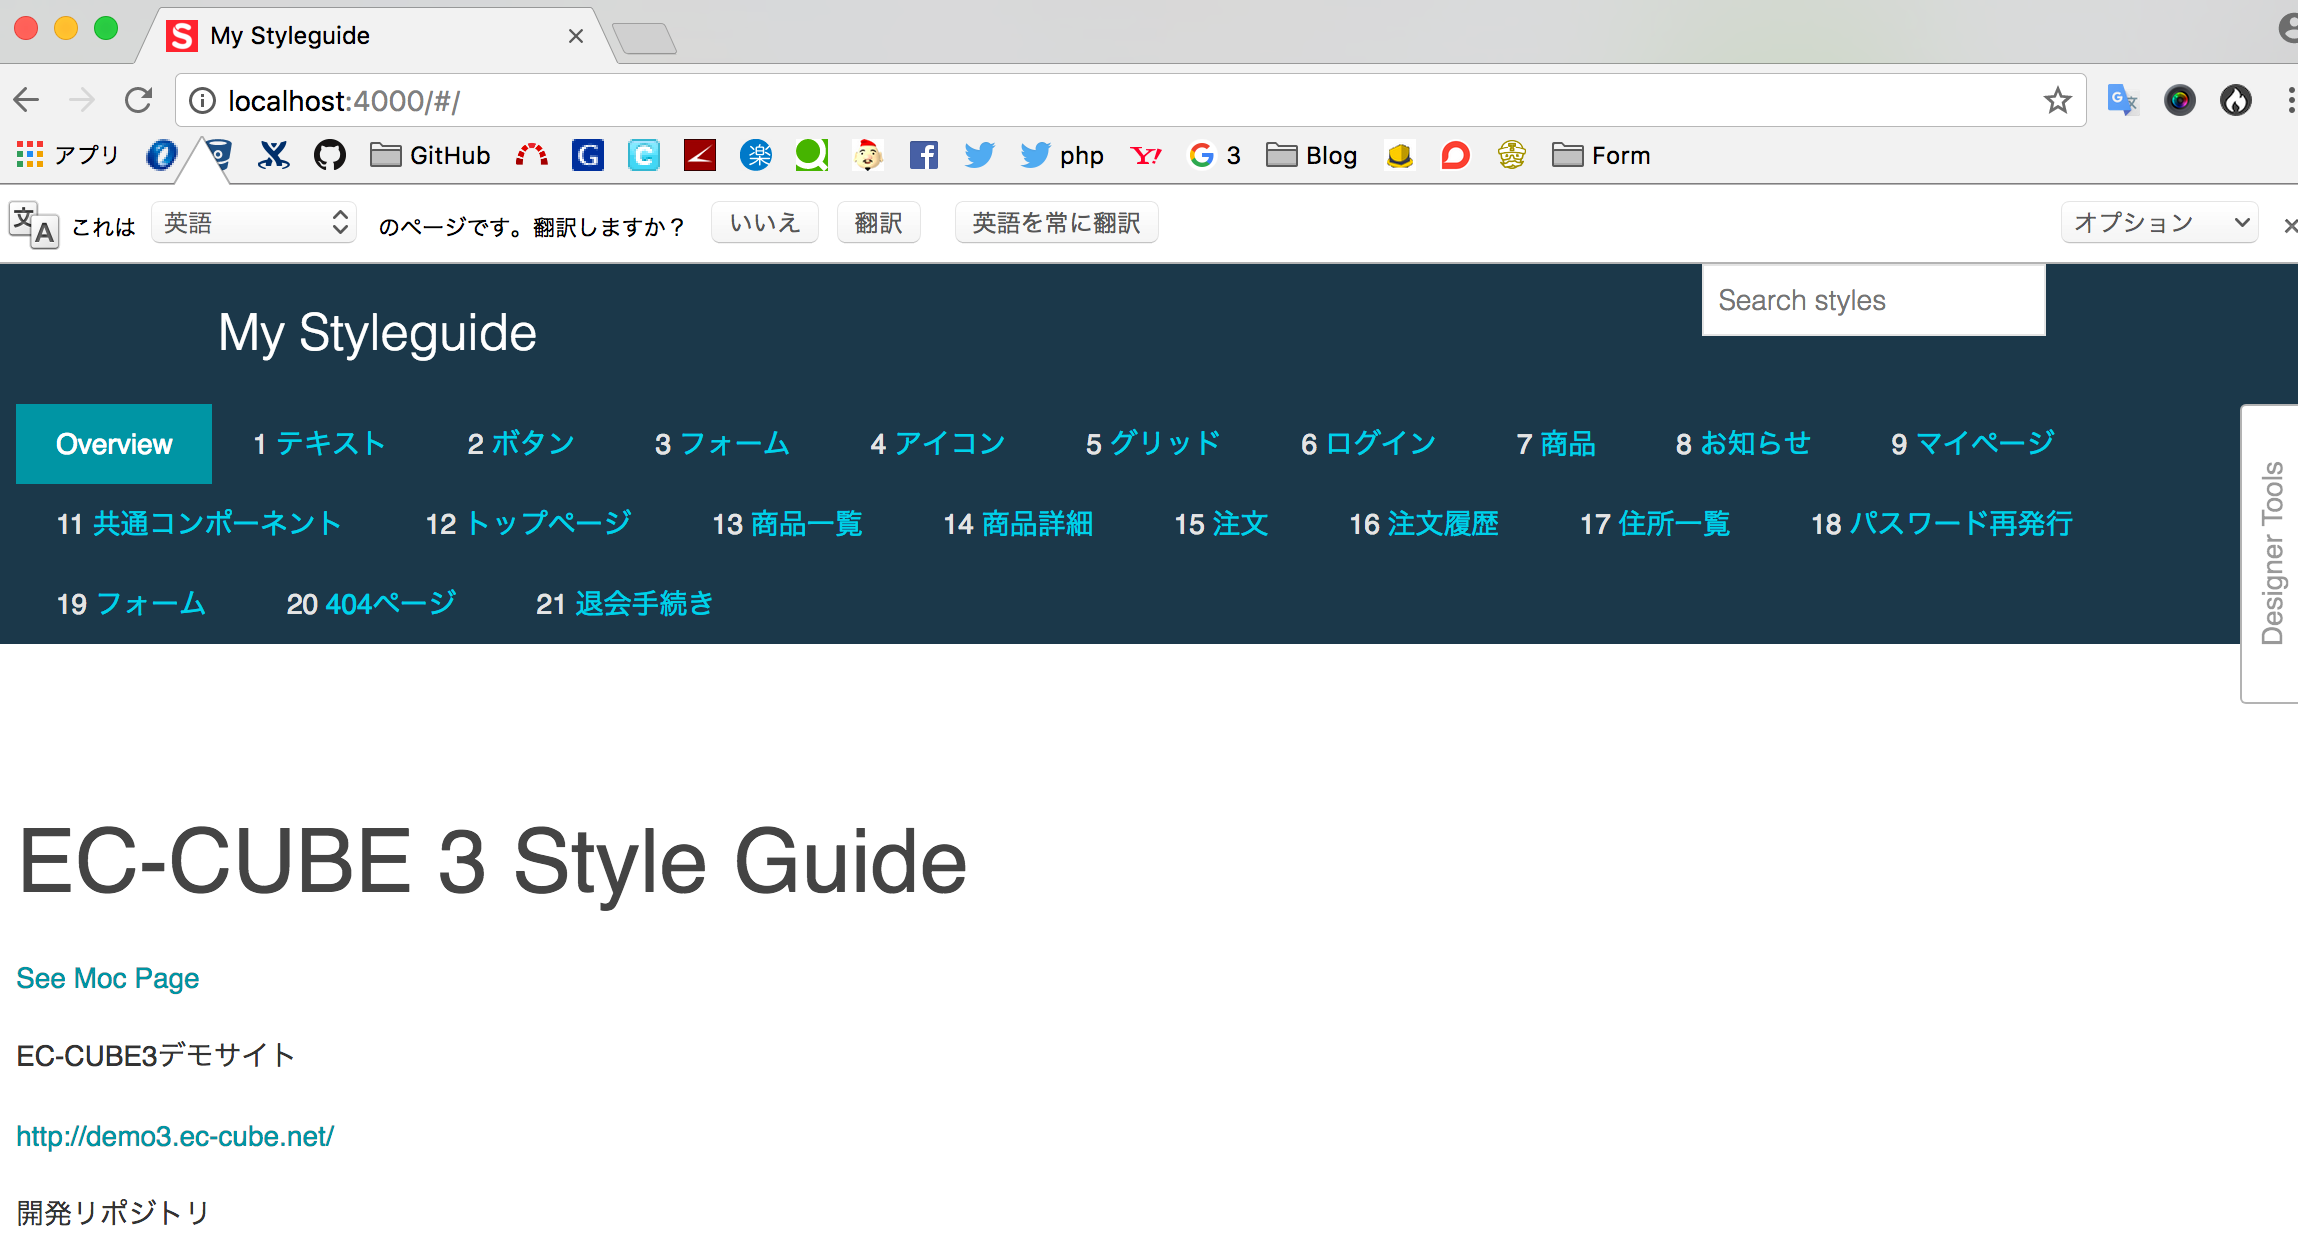Open the Yahoo Y! bookmark icon
The width and height of the screenshot is (2298, 1254).
pos(1146,155)
